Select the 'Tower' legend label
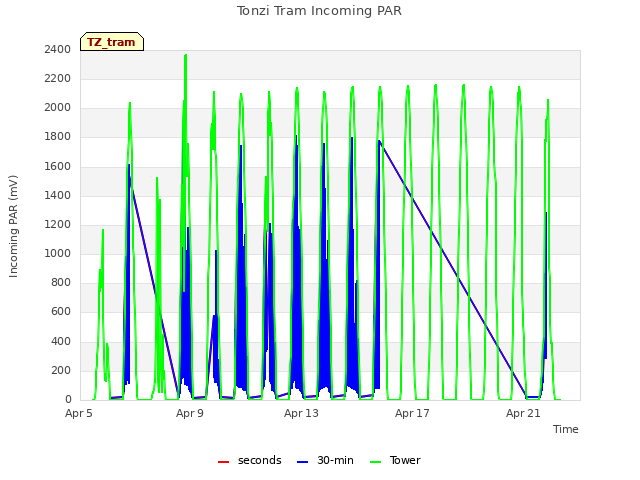 point(405,460)
